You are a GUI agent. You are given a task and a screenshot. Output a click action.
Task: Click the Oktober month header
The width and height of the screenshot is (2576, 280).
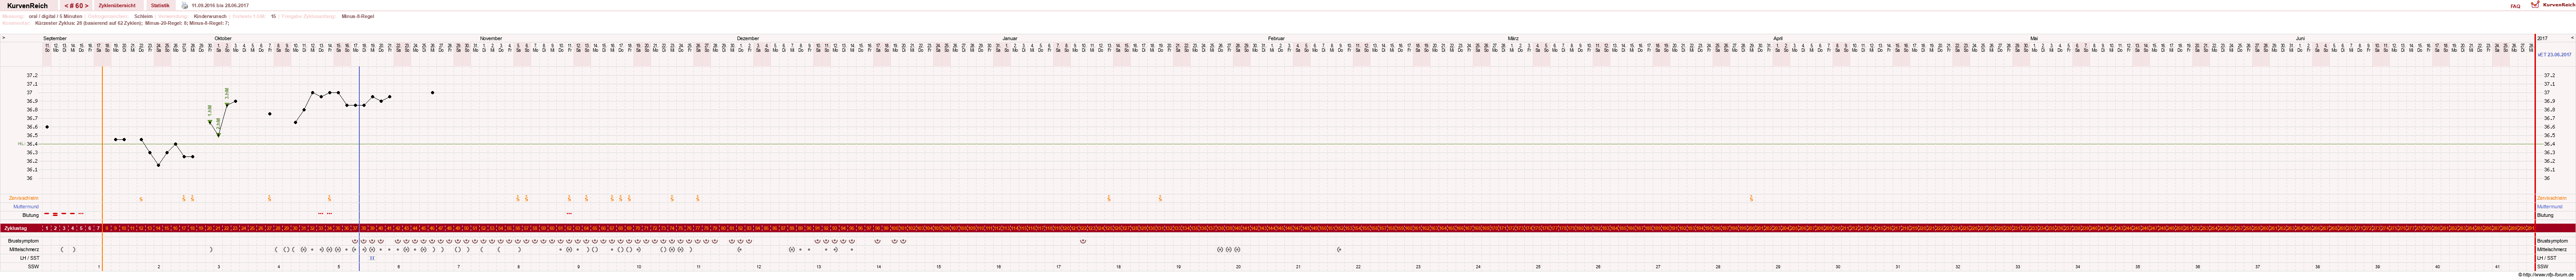click(223, 38)
